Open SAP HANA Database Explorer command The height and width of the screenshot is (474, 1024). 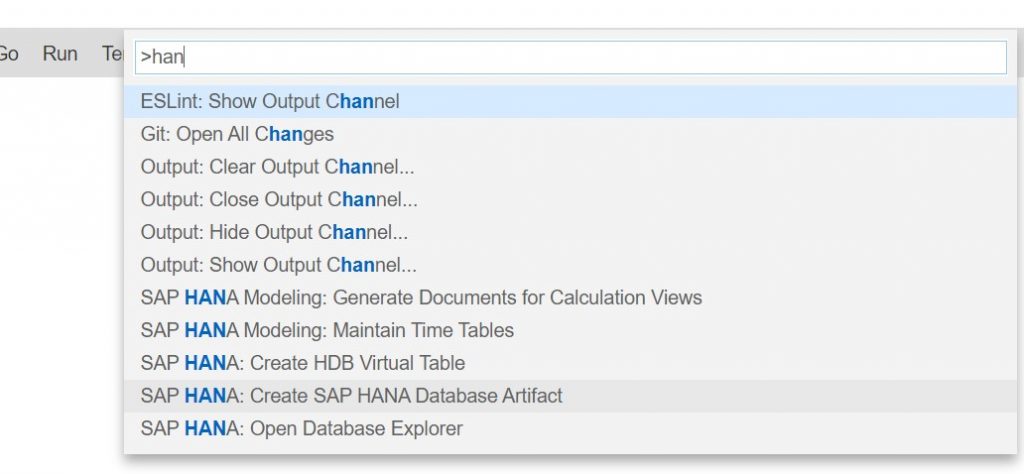coord(570,428)
